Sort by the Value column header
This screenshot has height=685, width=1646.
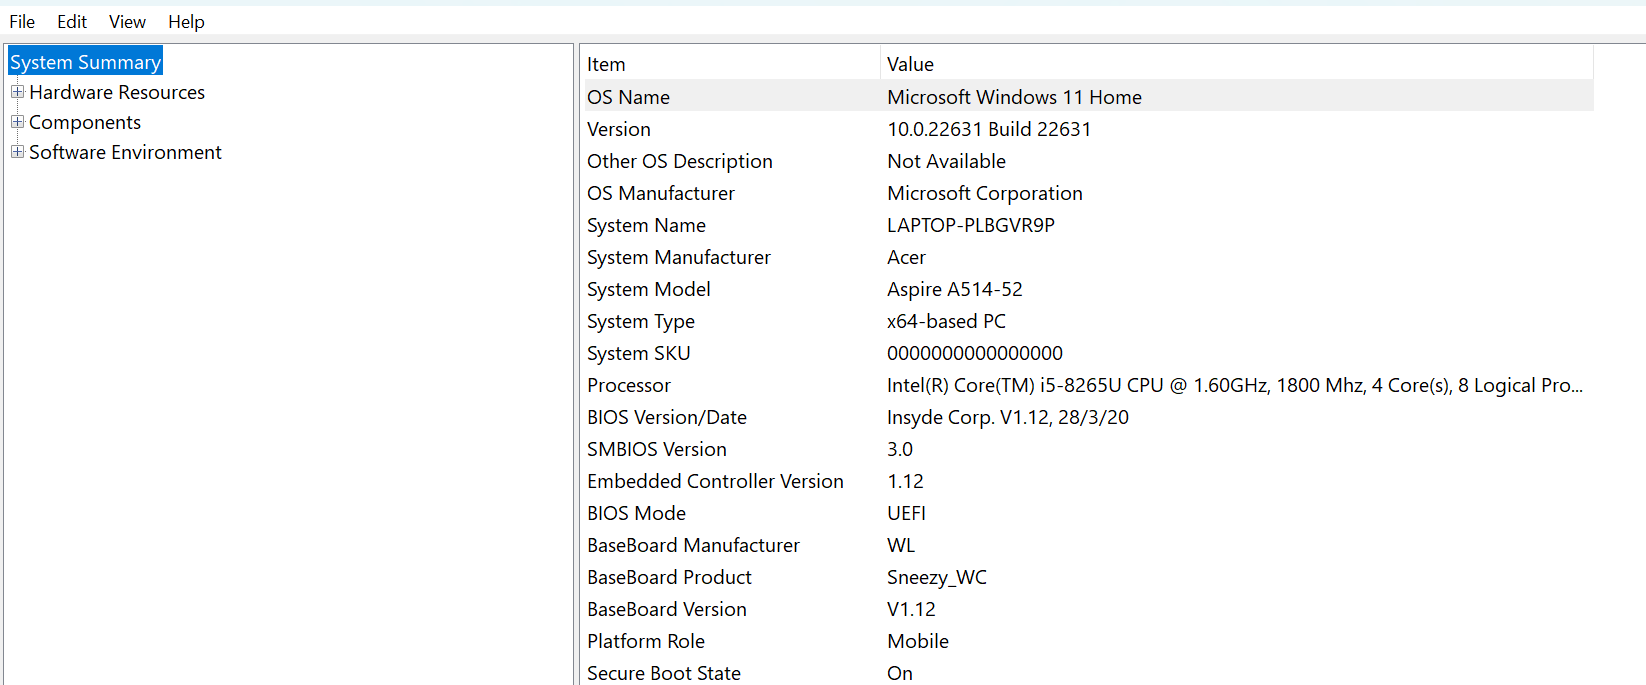pyautogui.click(x=1237, y=64)
